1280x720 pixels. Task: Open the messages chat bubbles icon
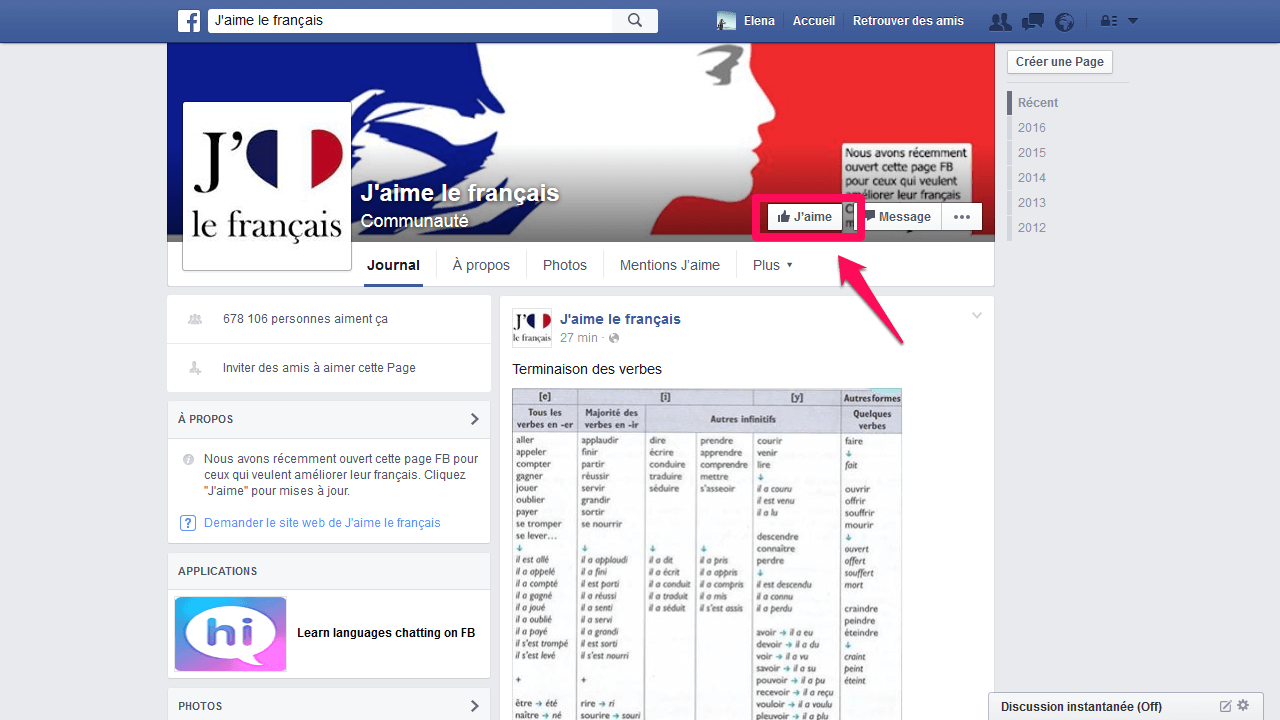click(x=1033, y=21)
